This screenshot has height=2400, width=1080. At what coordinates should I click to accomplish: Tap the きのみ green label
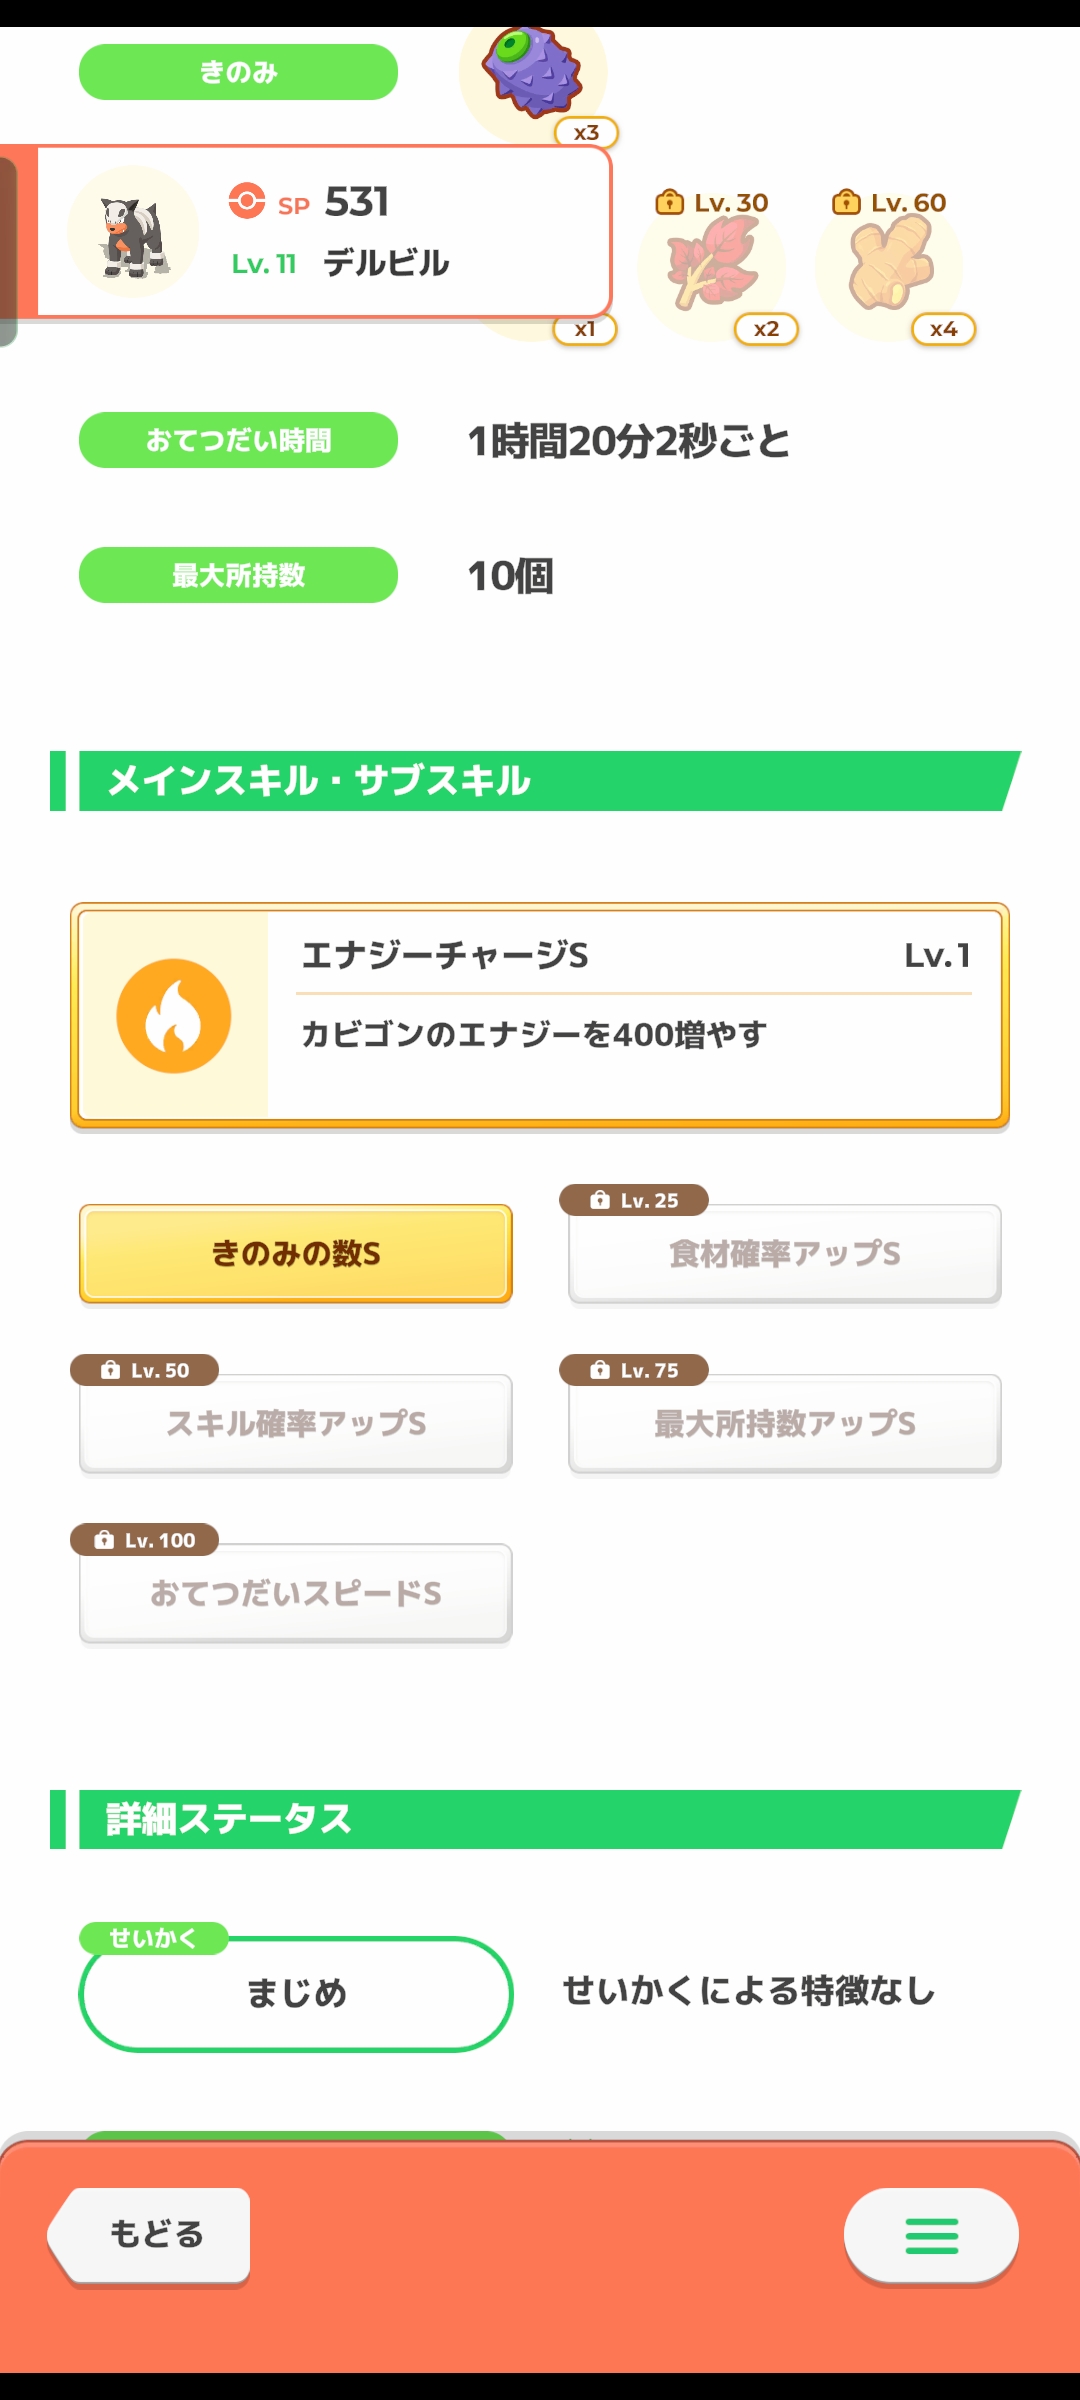(238, 72)
